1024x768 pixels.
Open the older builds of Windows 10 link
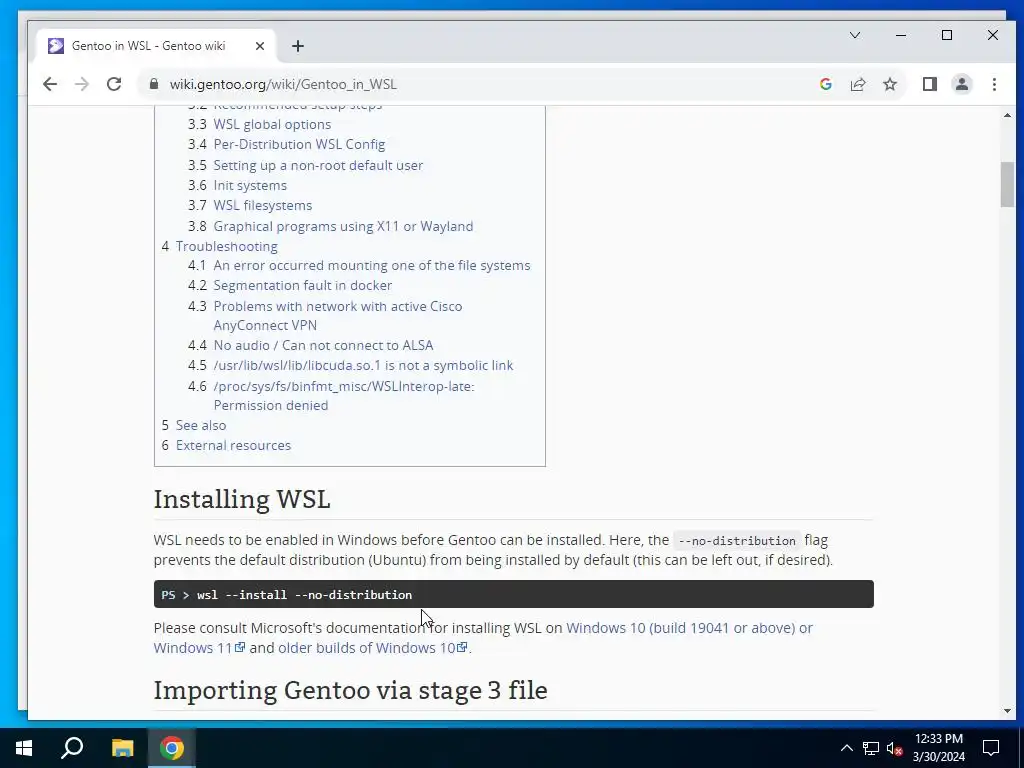coord(372,648)
